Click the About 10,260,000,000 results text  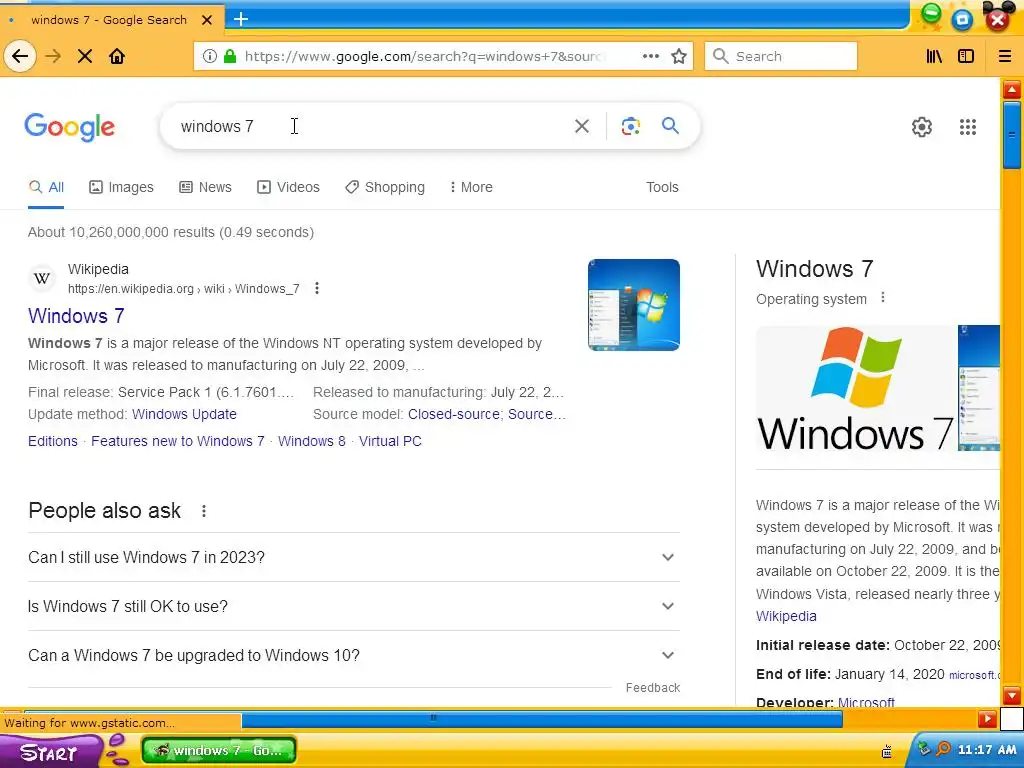coord(171,232)
